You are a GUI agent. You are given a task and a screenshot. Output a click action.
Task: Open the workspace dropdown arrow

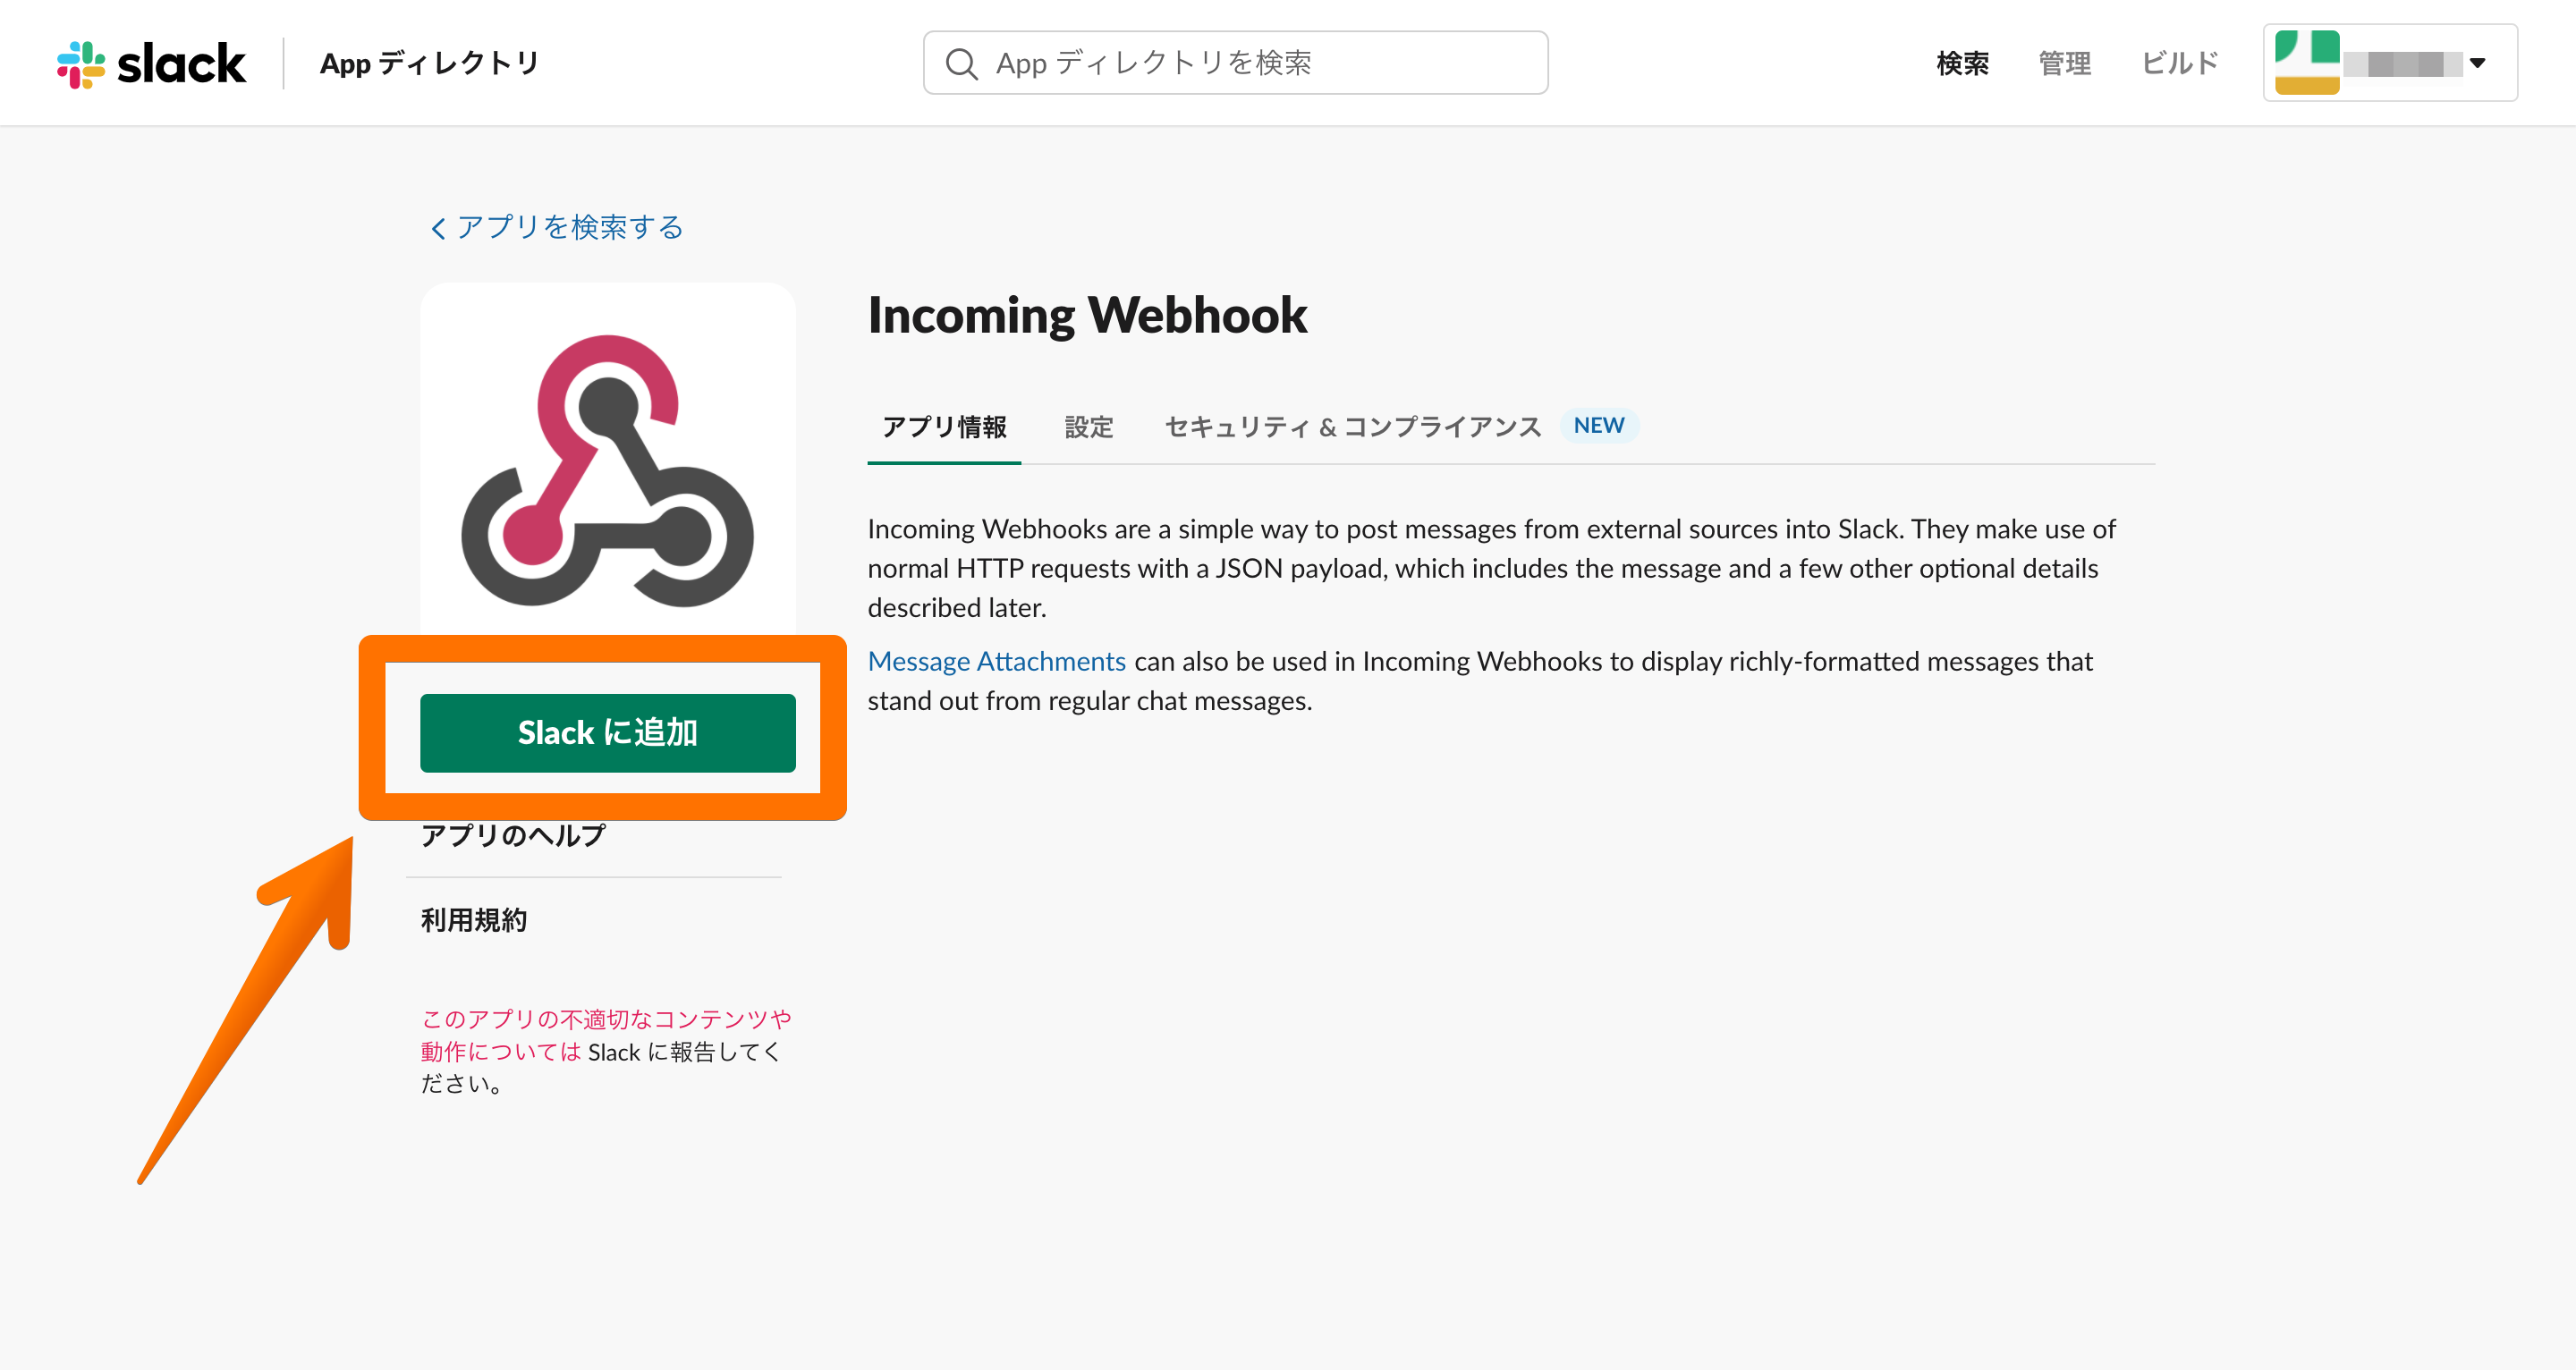[2476, 63]
